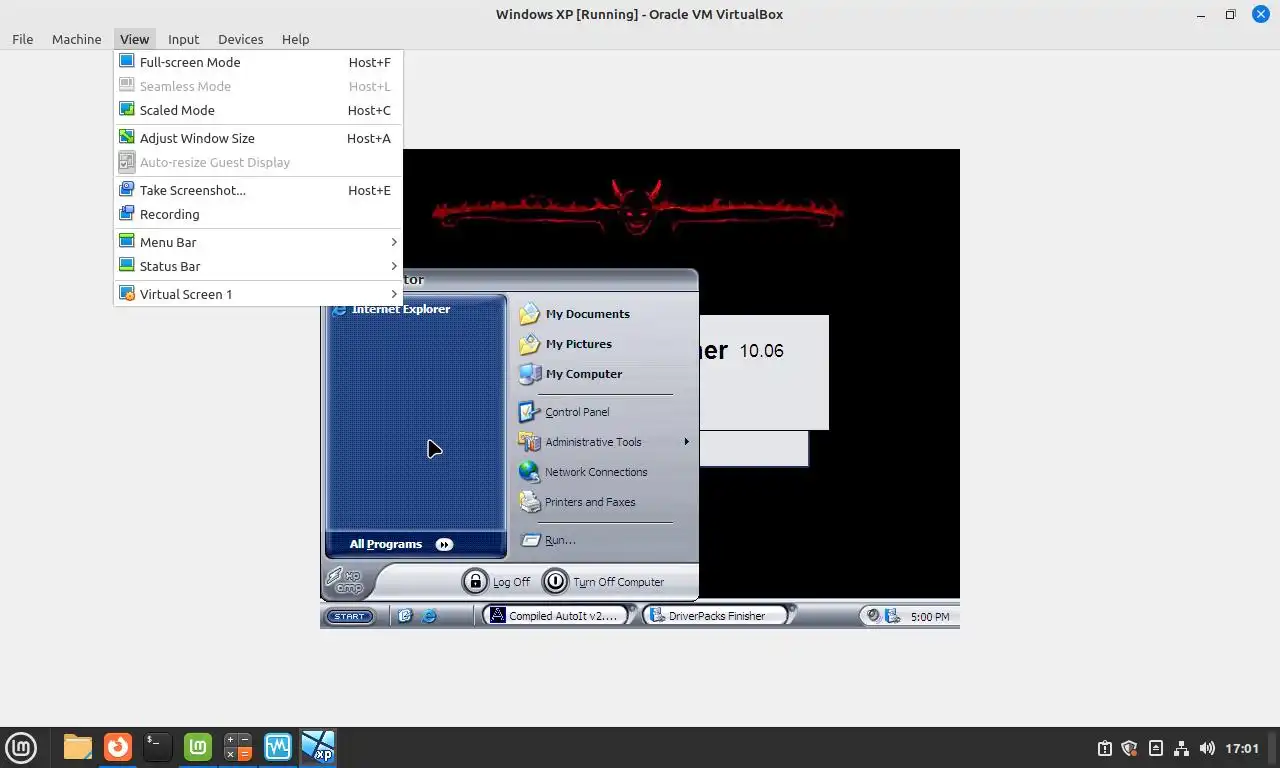This screenshot has height=768, width=1280.
Task: Click the XP tray icon left of clock
Action: tap(892, 616)
